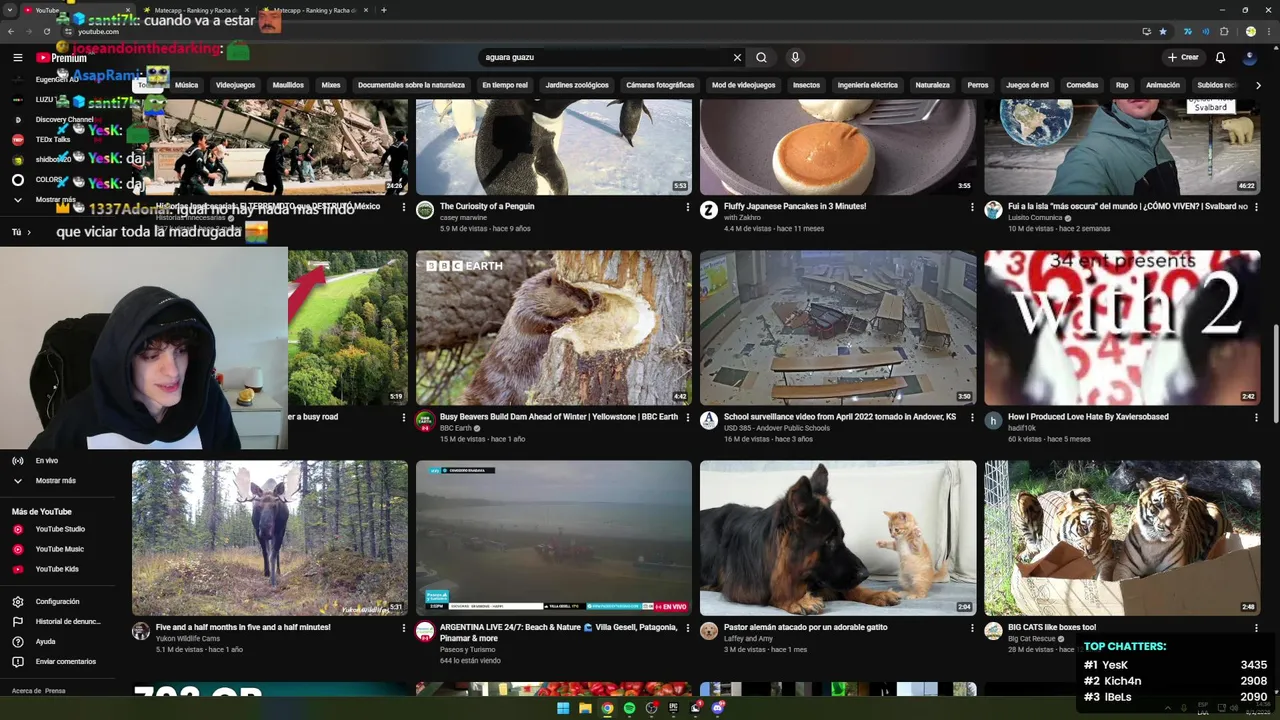Click the magnifying glass search button
This screenshot has width=1280, height=720.
(x=762, y=58)
